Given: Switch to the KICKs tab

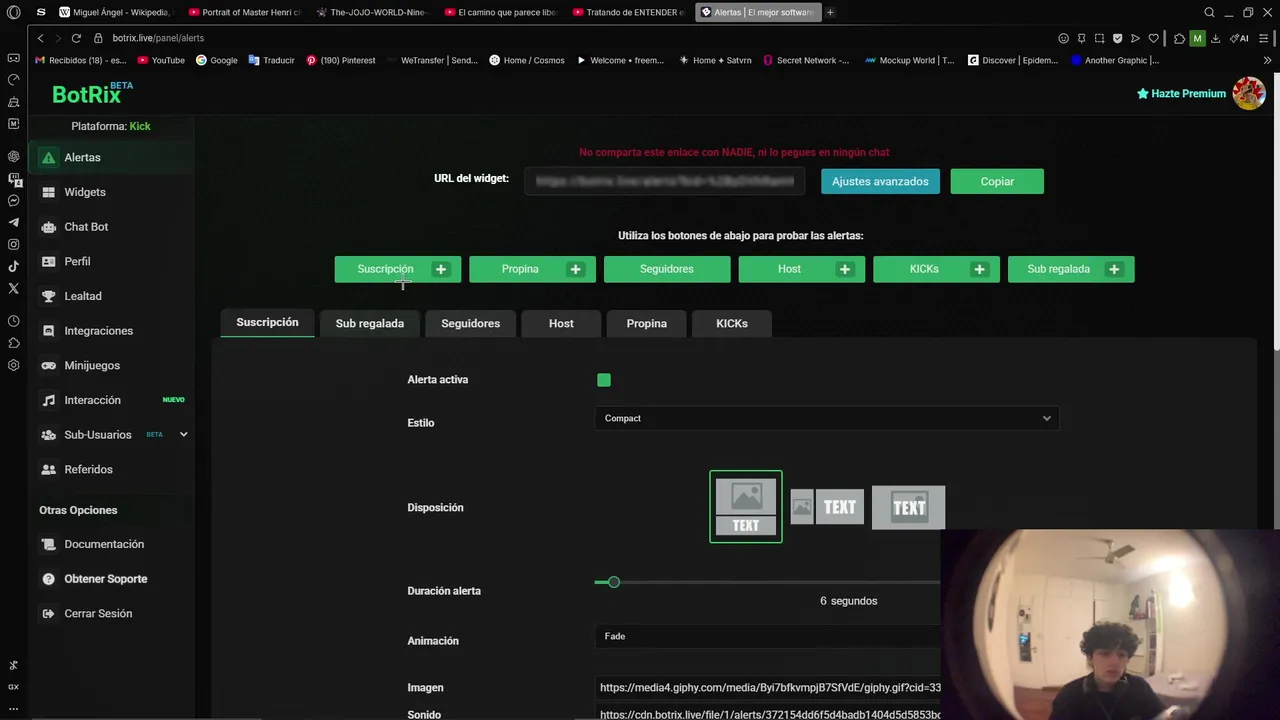Looking at the screenshot, I should (x=732, y=323).
